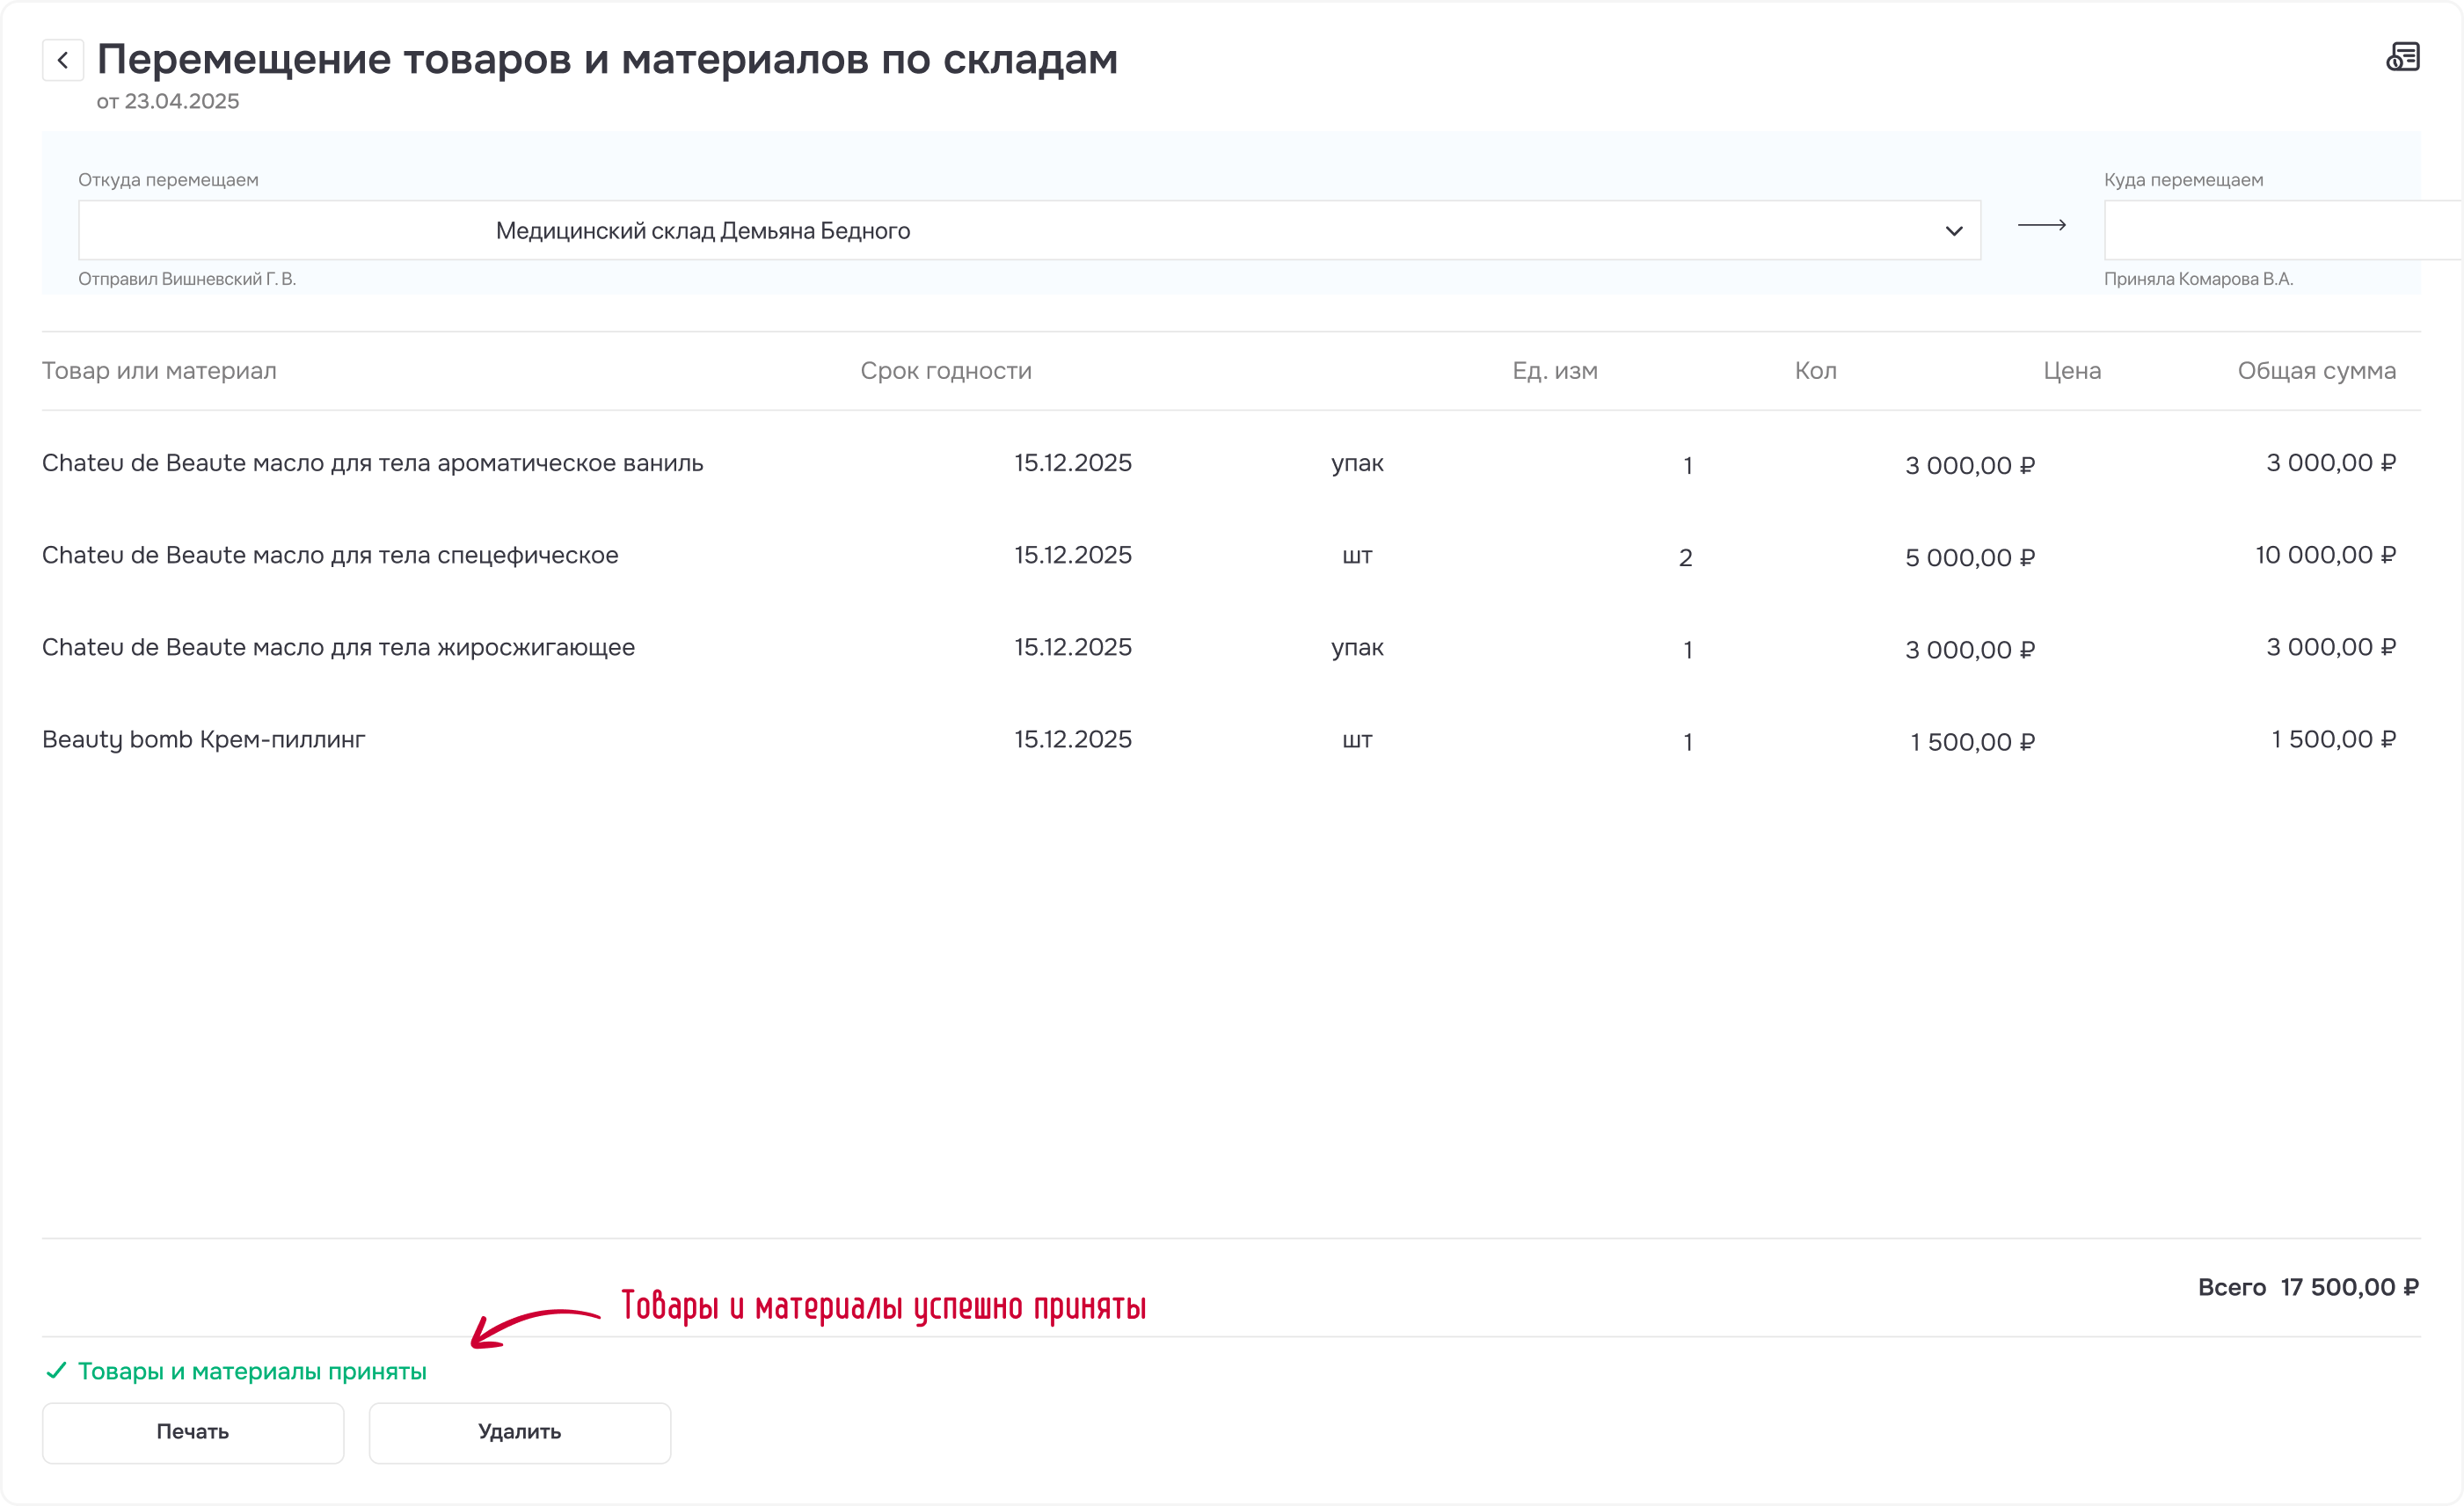Click price '3 000,00 ₽' in ароматическое ваниль row

tap(1970, 465)
